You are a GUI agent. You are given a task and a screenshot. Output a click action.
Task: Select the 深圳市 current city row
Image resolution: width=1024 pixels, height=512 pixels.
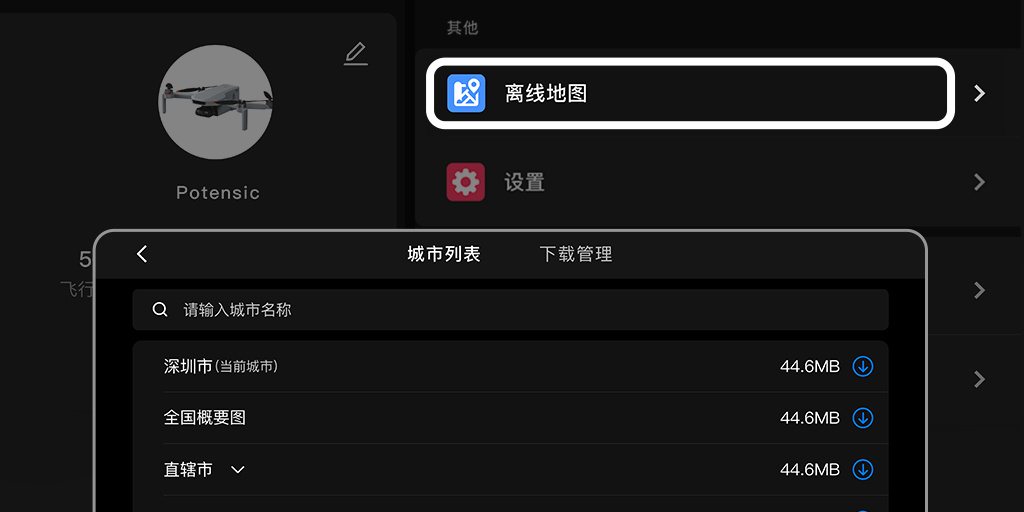(x=511, y=366)
